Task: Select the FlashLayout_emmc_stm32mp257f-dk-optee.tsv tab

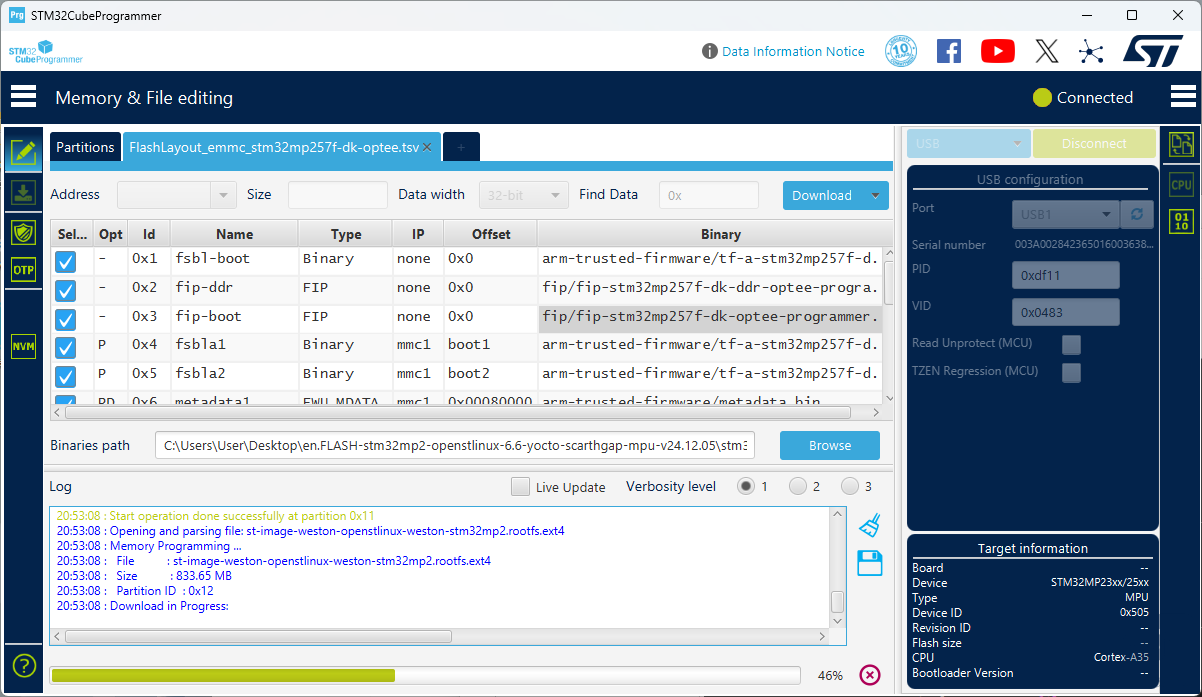Action: coord(274,147)
